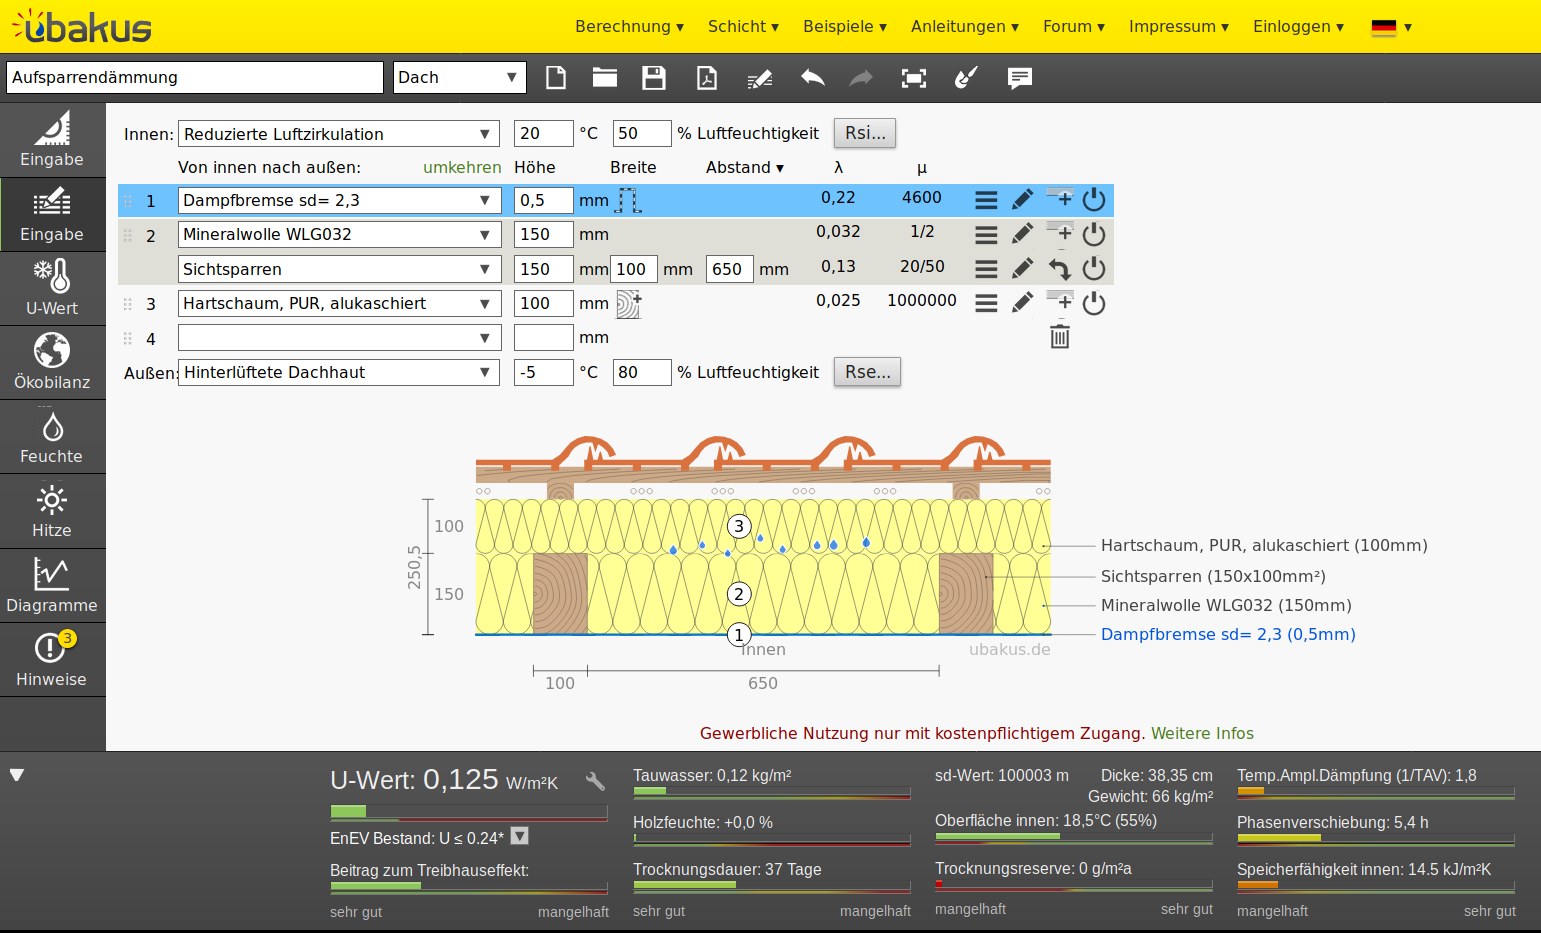This screenshot has width=1541, height=933.
Task: Click the undo arrow in toolbar
Action: 813,78
